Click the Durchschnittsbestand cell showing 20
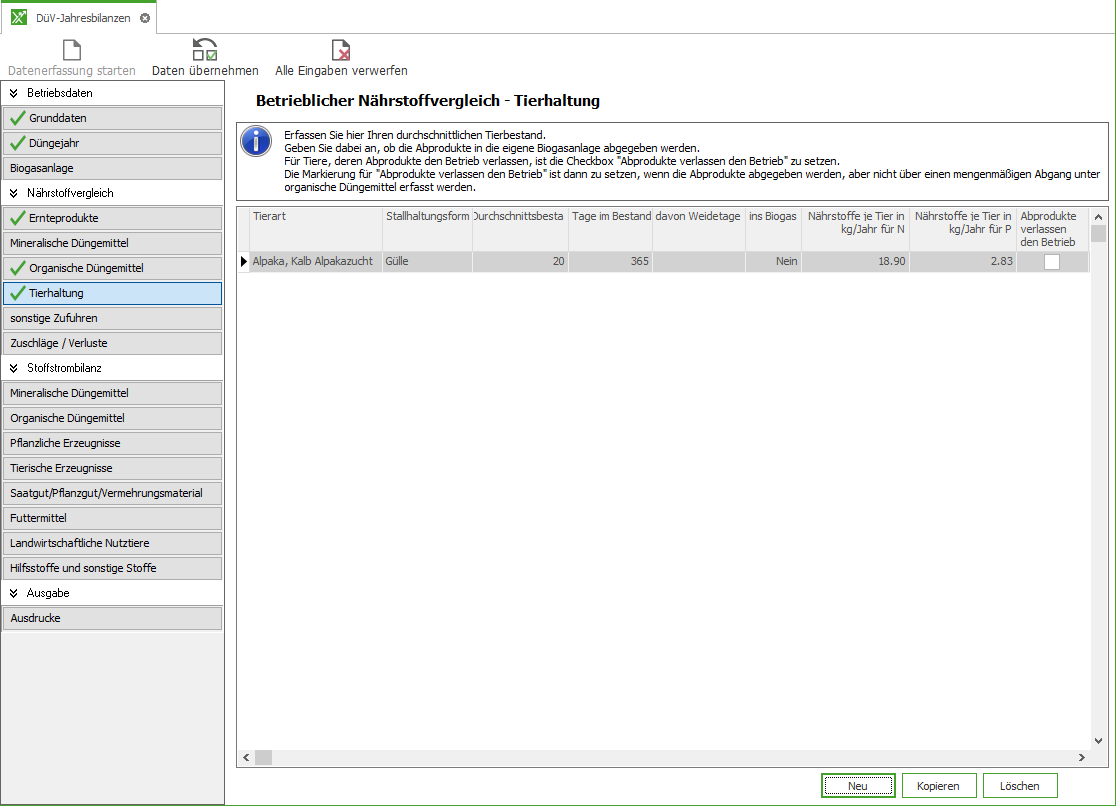 (x=520, y=262)
